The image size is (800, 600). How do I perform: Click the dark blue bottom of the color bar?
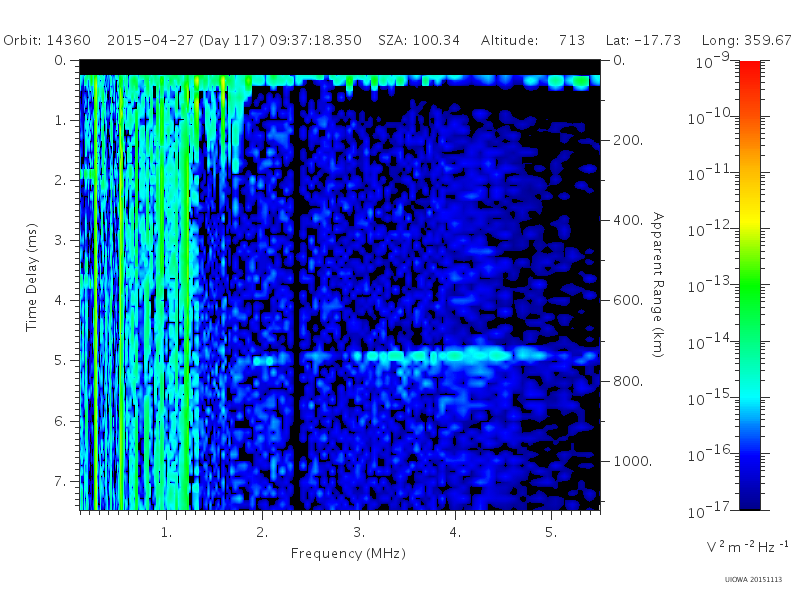(x=749, y=500)
